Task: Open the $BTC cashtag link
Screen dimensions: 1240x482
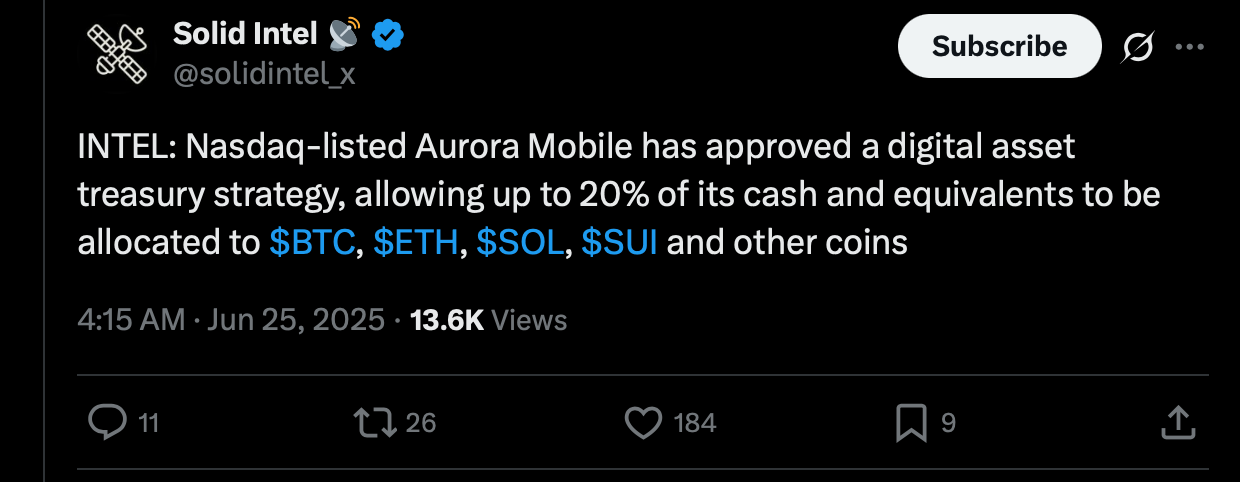Action: tap(313, 243)
